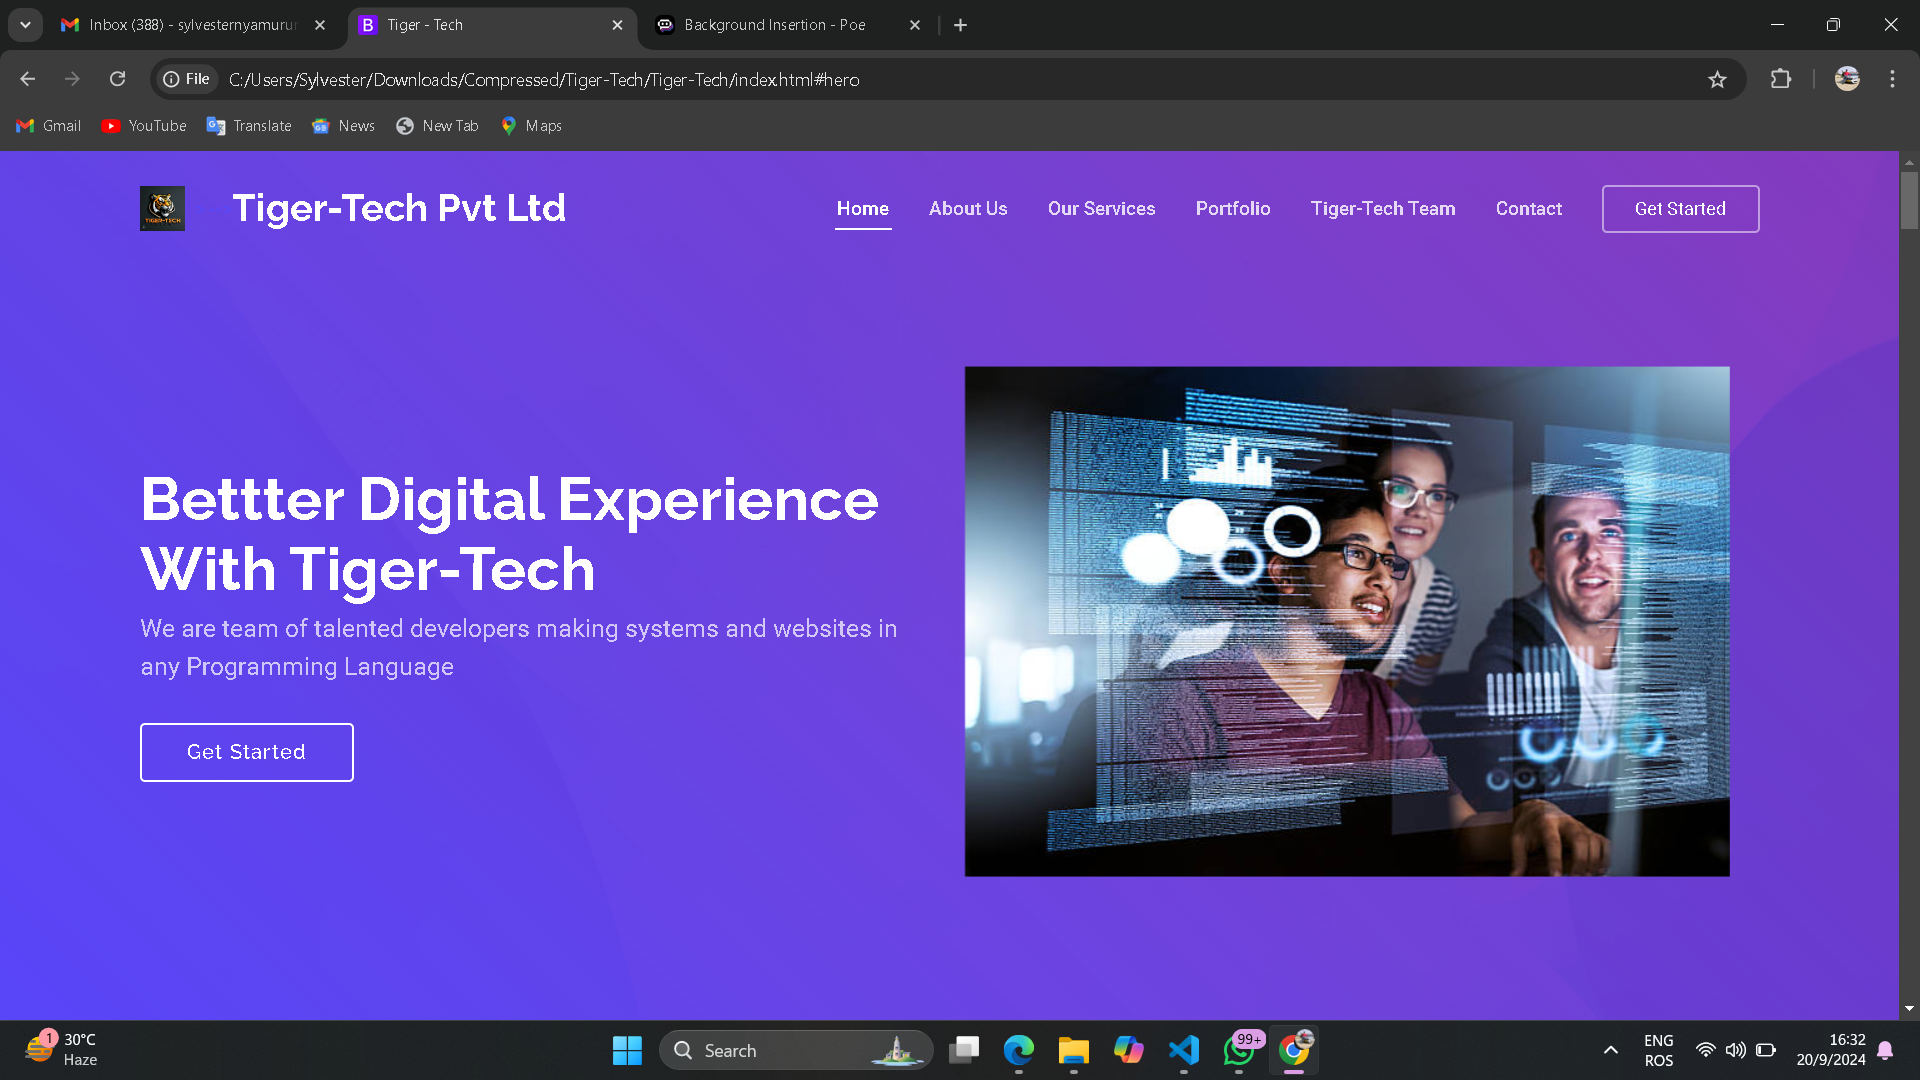Click the Google Maps pin icon in bookmarks
Image resolution: width=1920 pixels, height=1080 pixels.
pyautogui.click(x=509, y=125)
